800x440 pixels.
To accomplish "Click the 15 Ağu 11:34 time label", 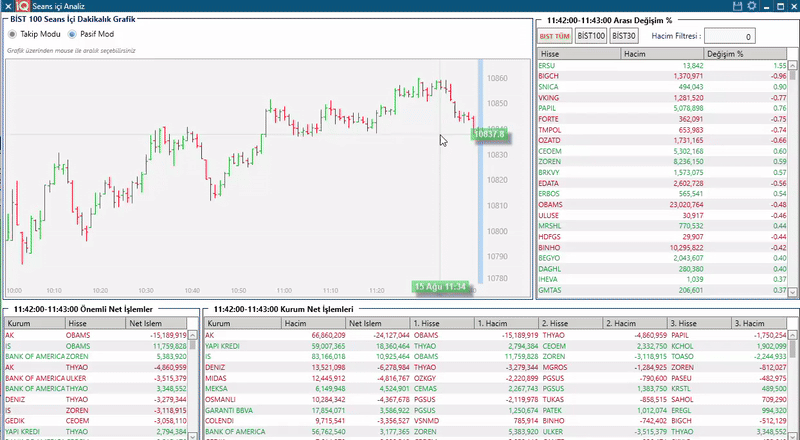I will point(440,287).
